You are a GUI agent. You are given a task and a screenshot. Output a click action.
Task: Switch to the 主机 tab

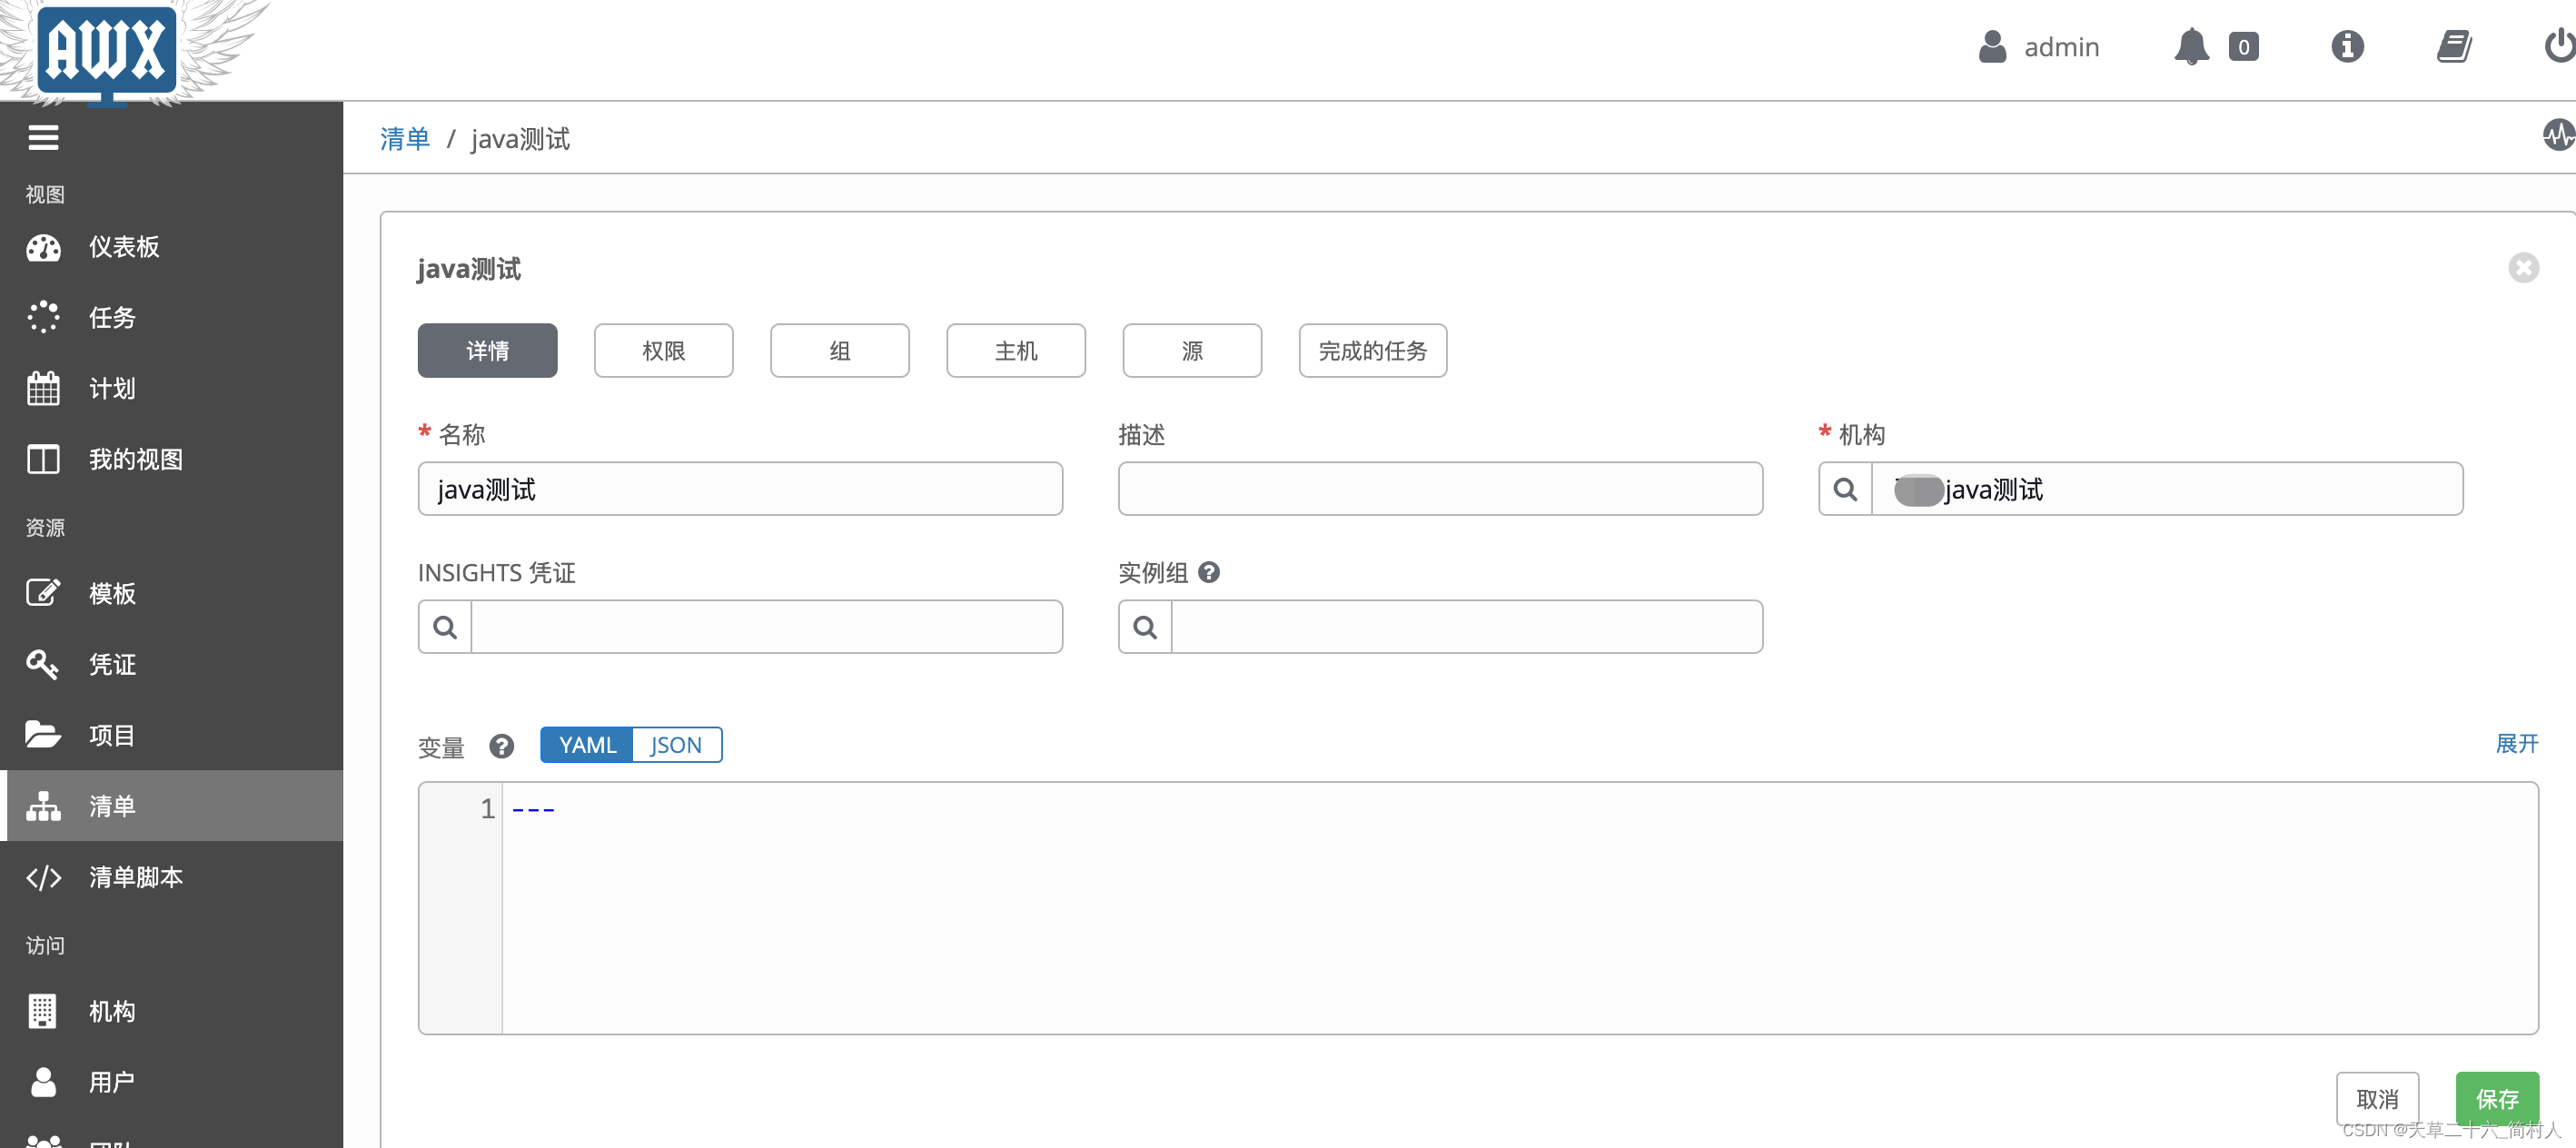tap(1015, 351)
